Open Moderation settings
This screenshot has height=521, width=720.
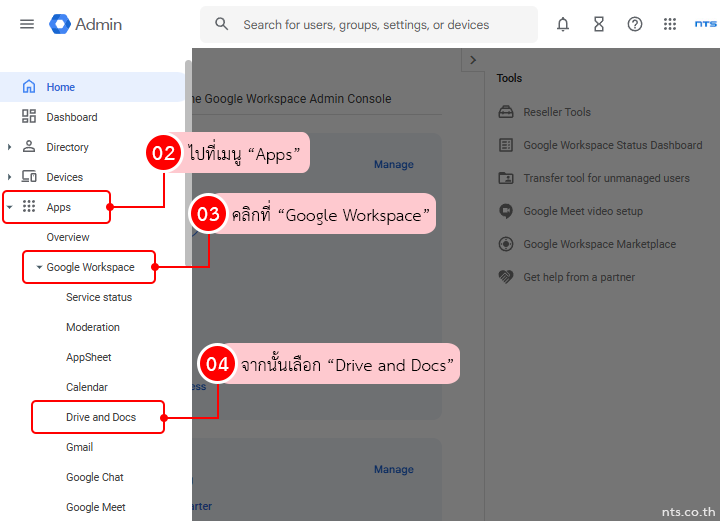[93, 327]
